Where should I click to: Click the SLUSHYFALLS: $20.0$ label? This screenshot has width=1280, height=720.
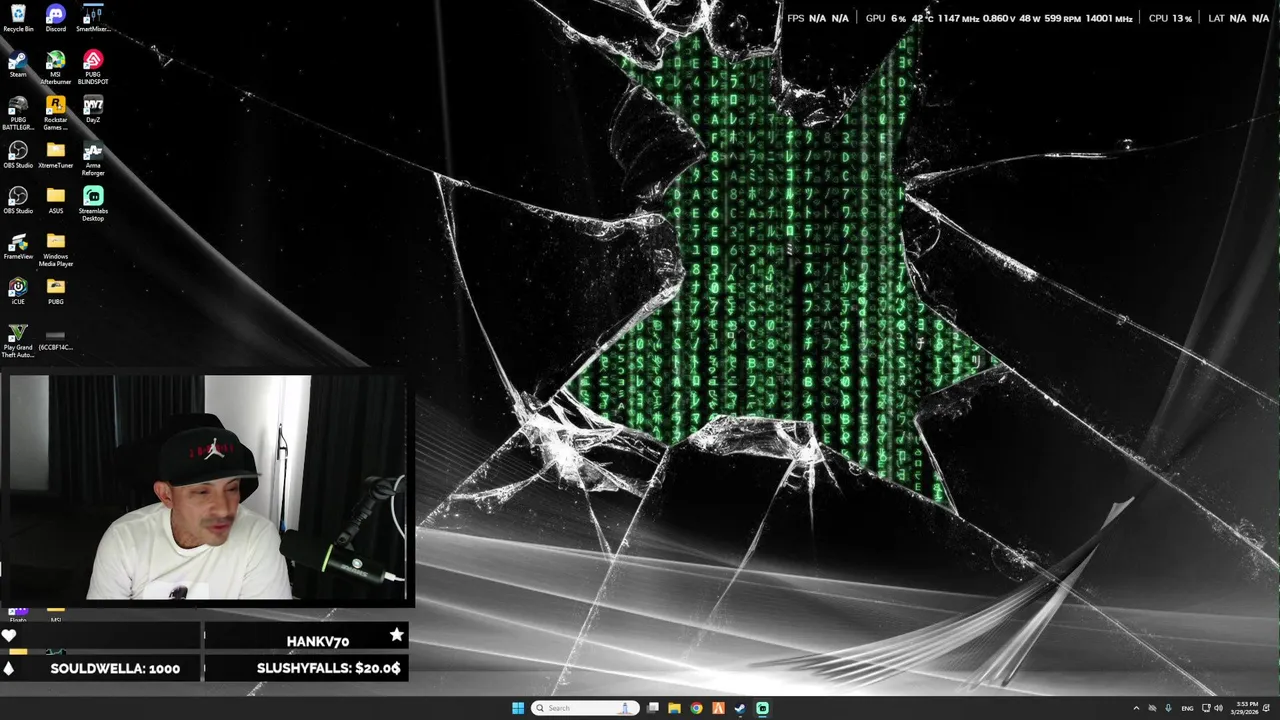pos(328,668)
